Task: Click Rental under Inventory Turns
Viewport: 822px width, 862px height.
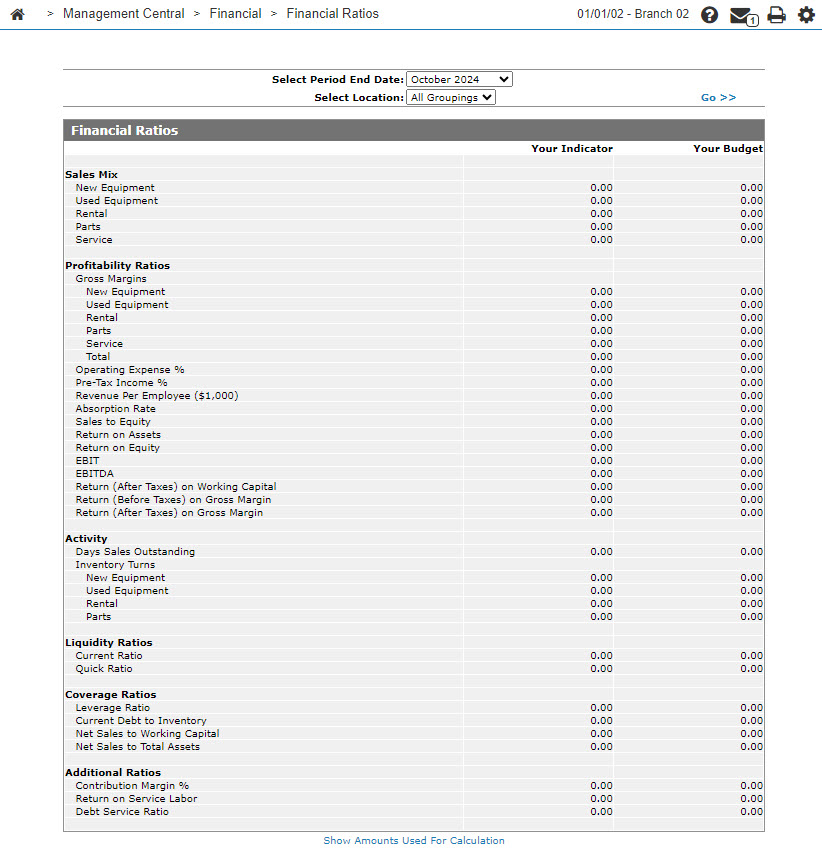Action: click(x=102, y=604)
